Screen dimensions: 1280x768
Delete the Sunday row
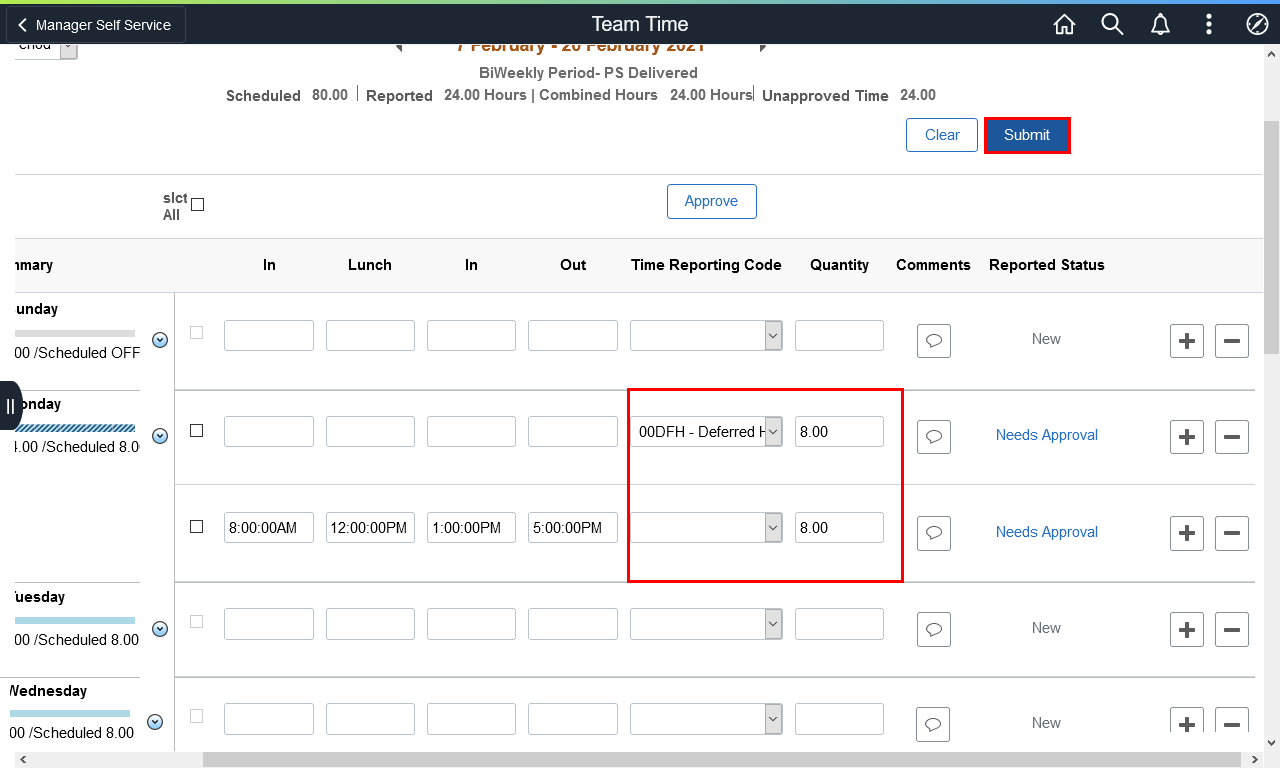click(x=1232, y=341)
